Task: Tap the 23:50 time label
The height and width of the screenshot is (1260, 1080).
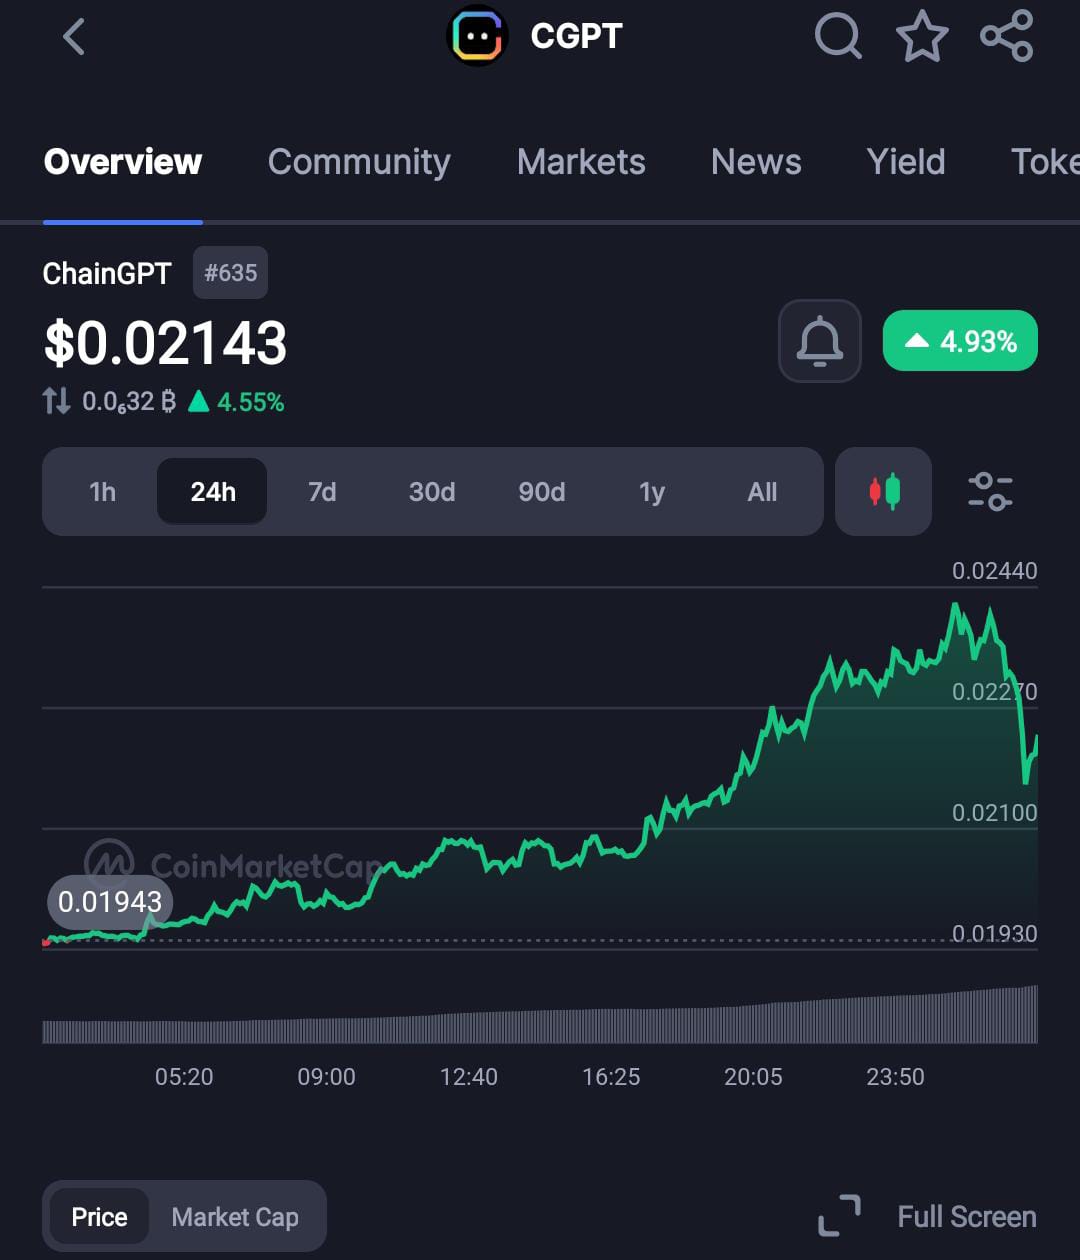Action: tap(895, 1077)
